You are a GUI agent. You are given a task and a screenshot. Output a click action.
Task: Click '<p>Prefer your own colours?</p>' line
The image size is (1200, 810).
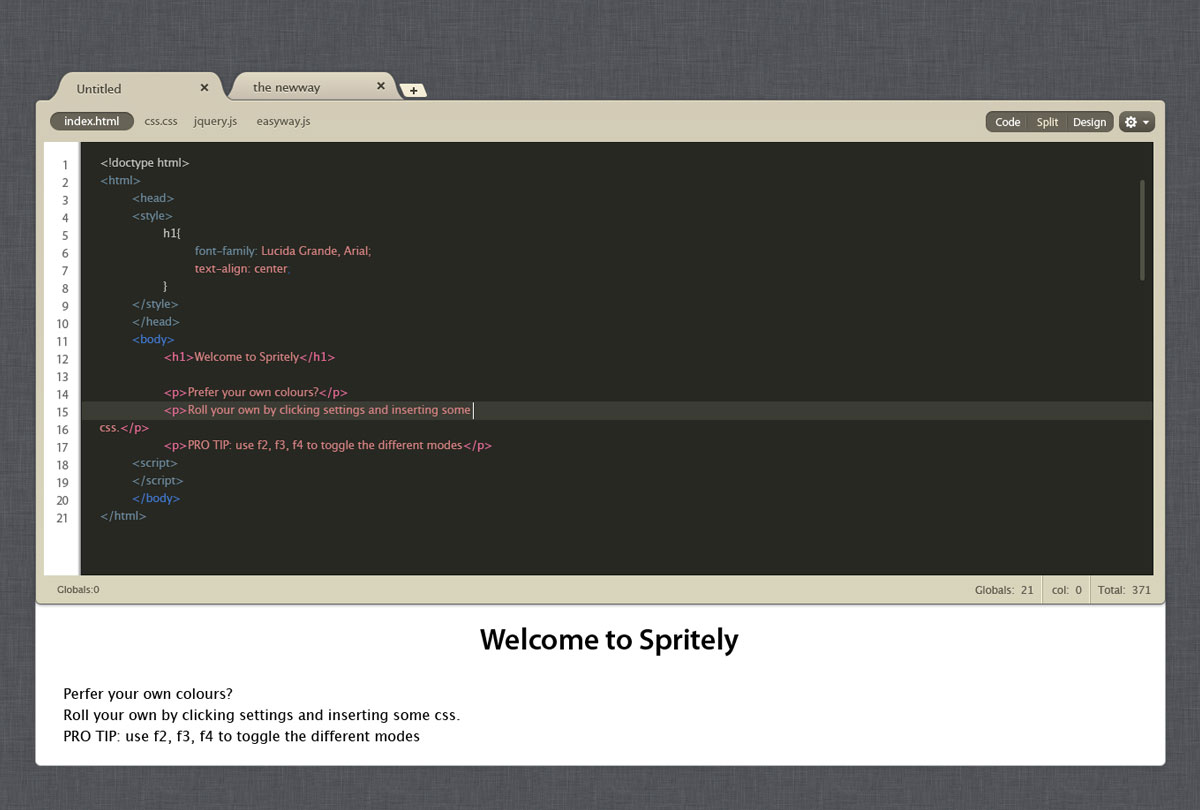(x=256, y=392)
